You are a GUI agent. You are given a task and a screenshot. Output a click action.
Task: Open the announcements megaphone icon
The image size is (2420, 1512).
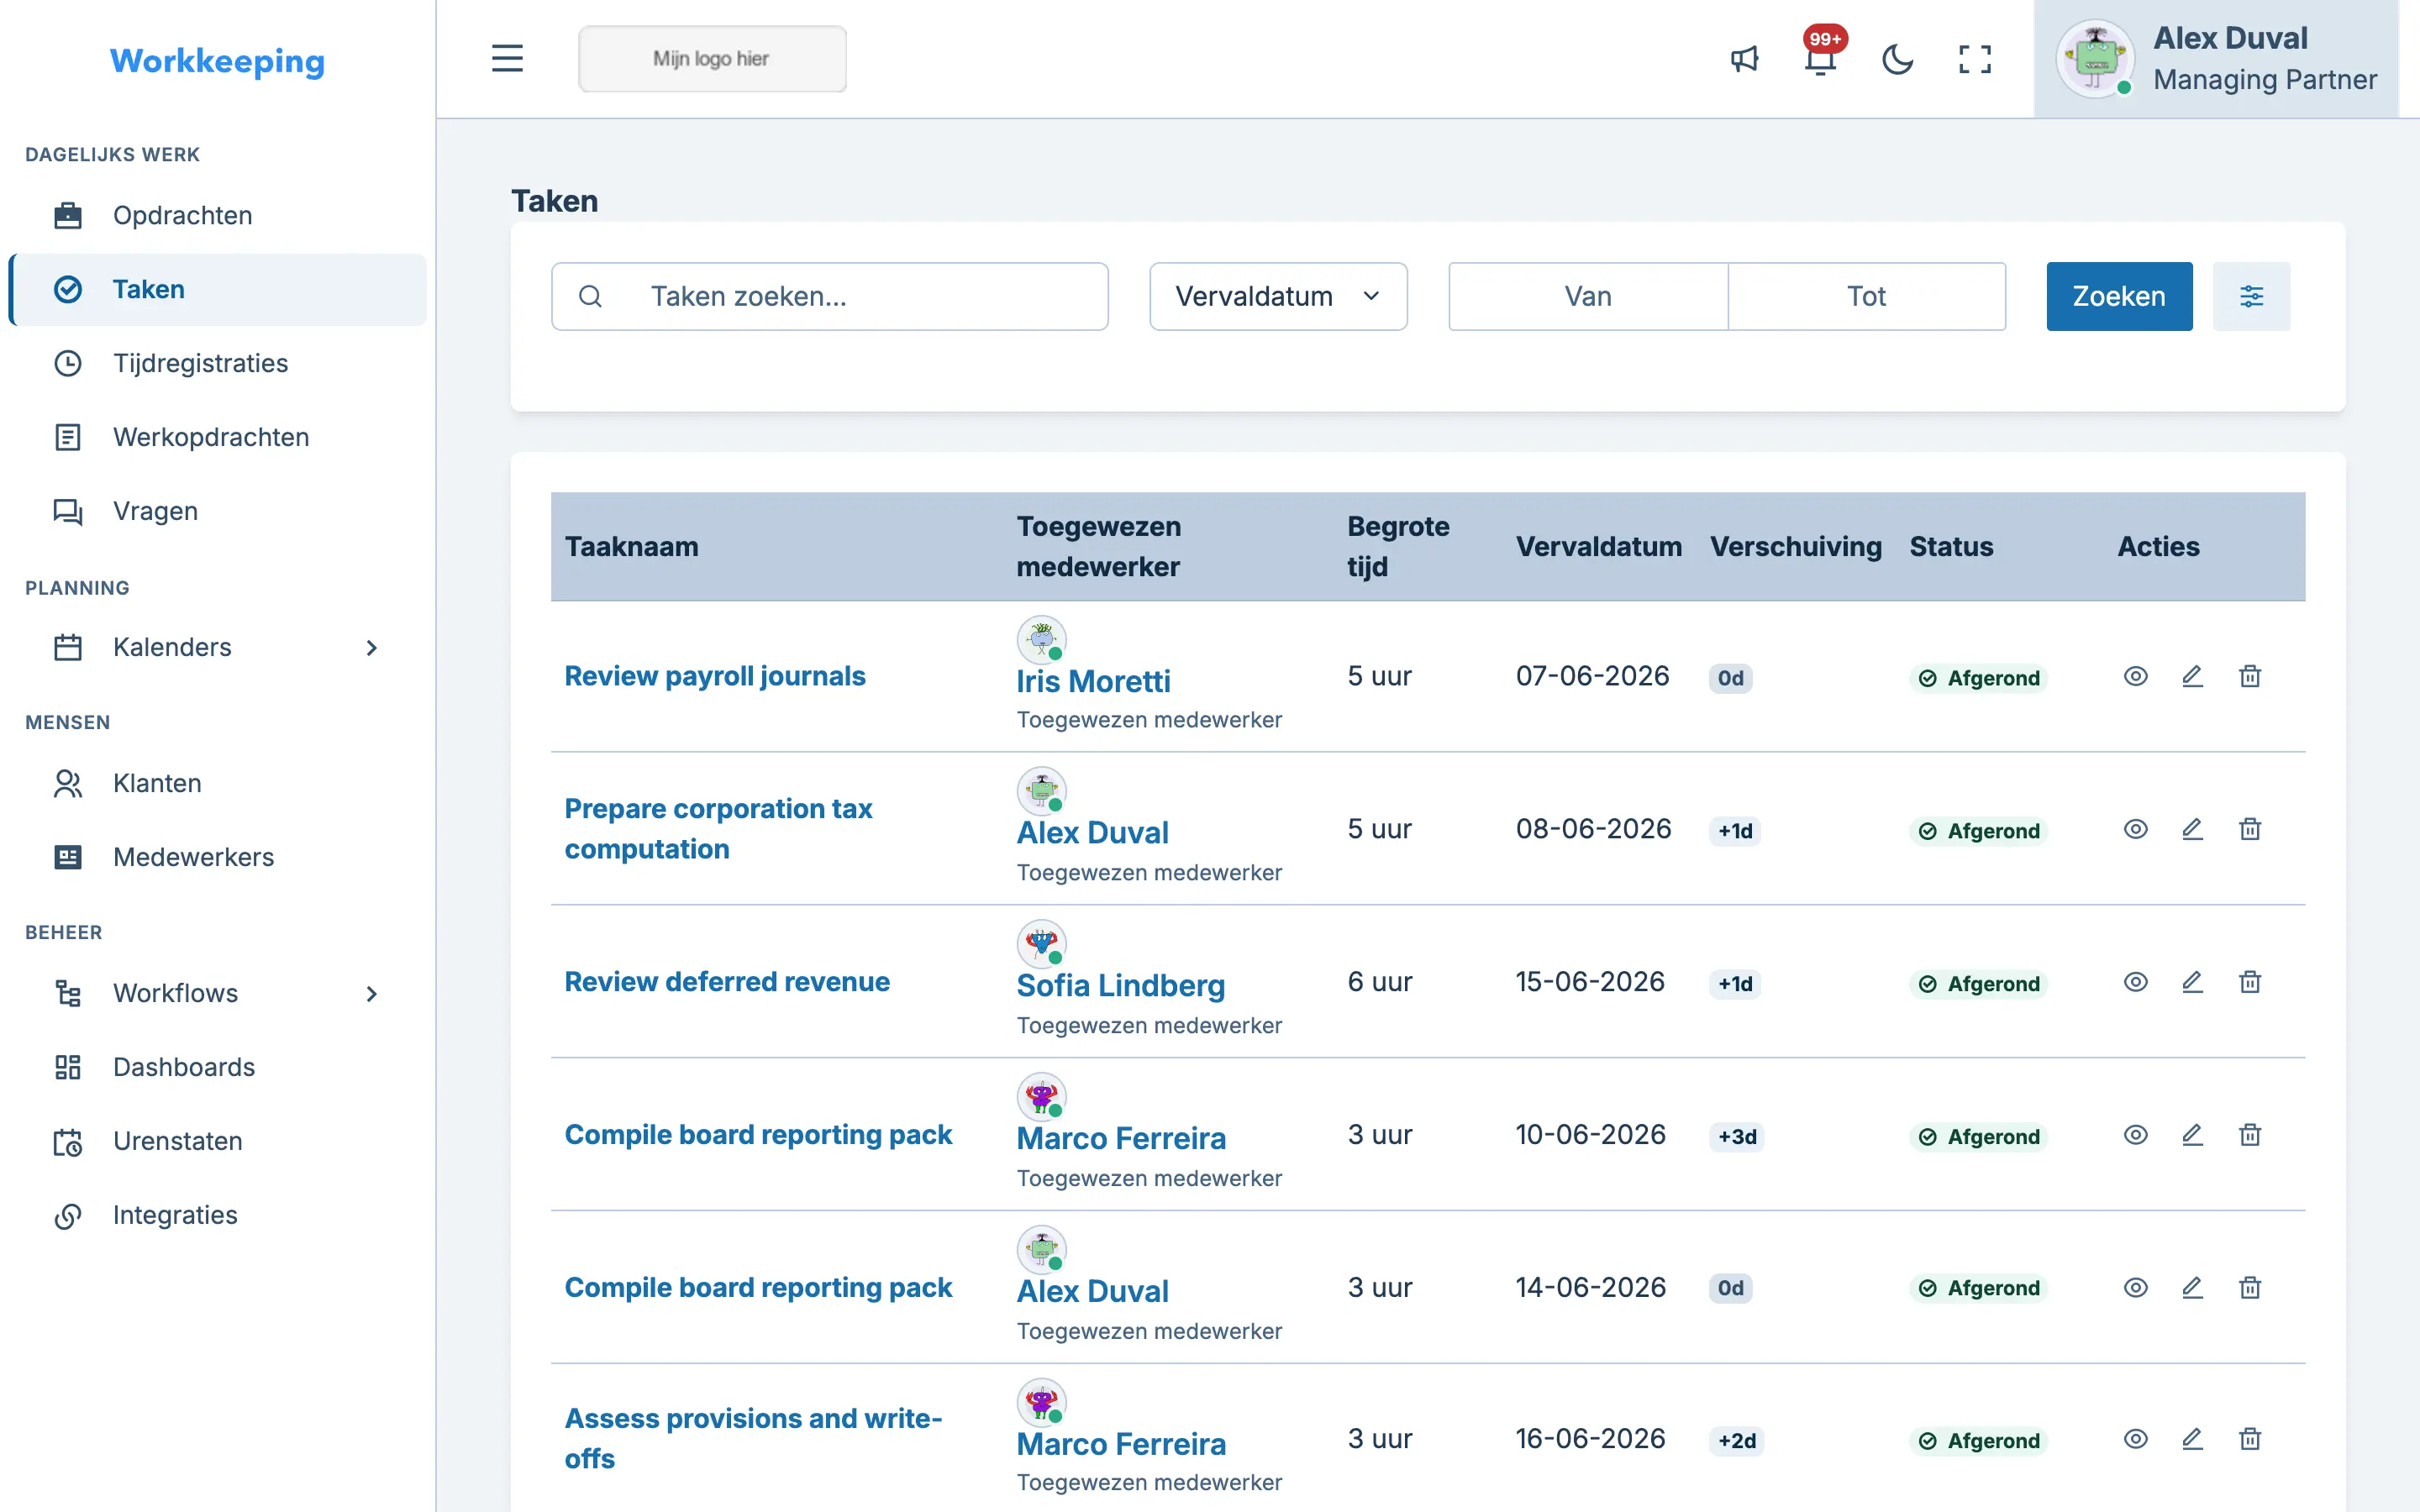pyautogui.click(x=1744, y=59)
